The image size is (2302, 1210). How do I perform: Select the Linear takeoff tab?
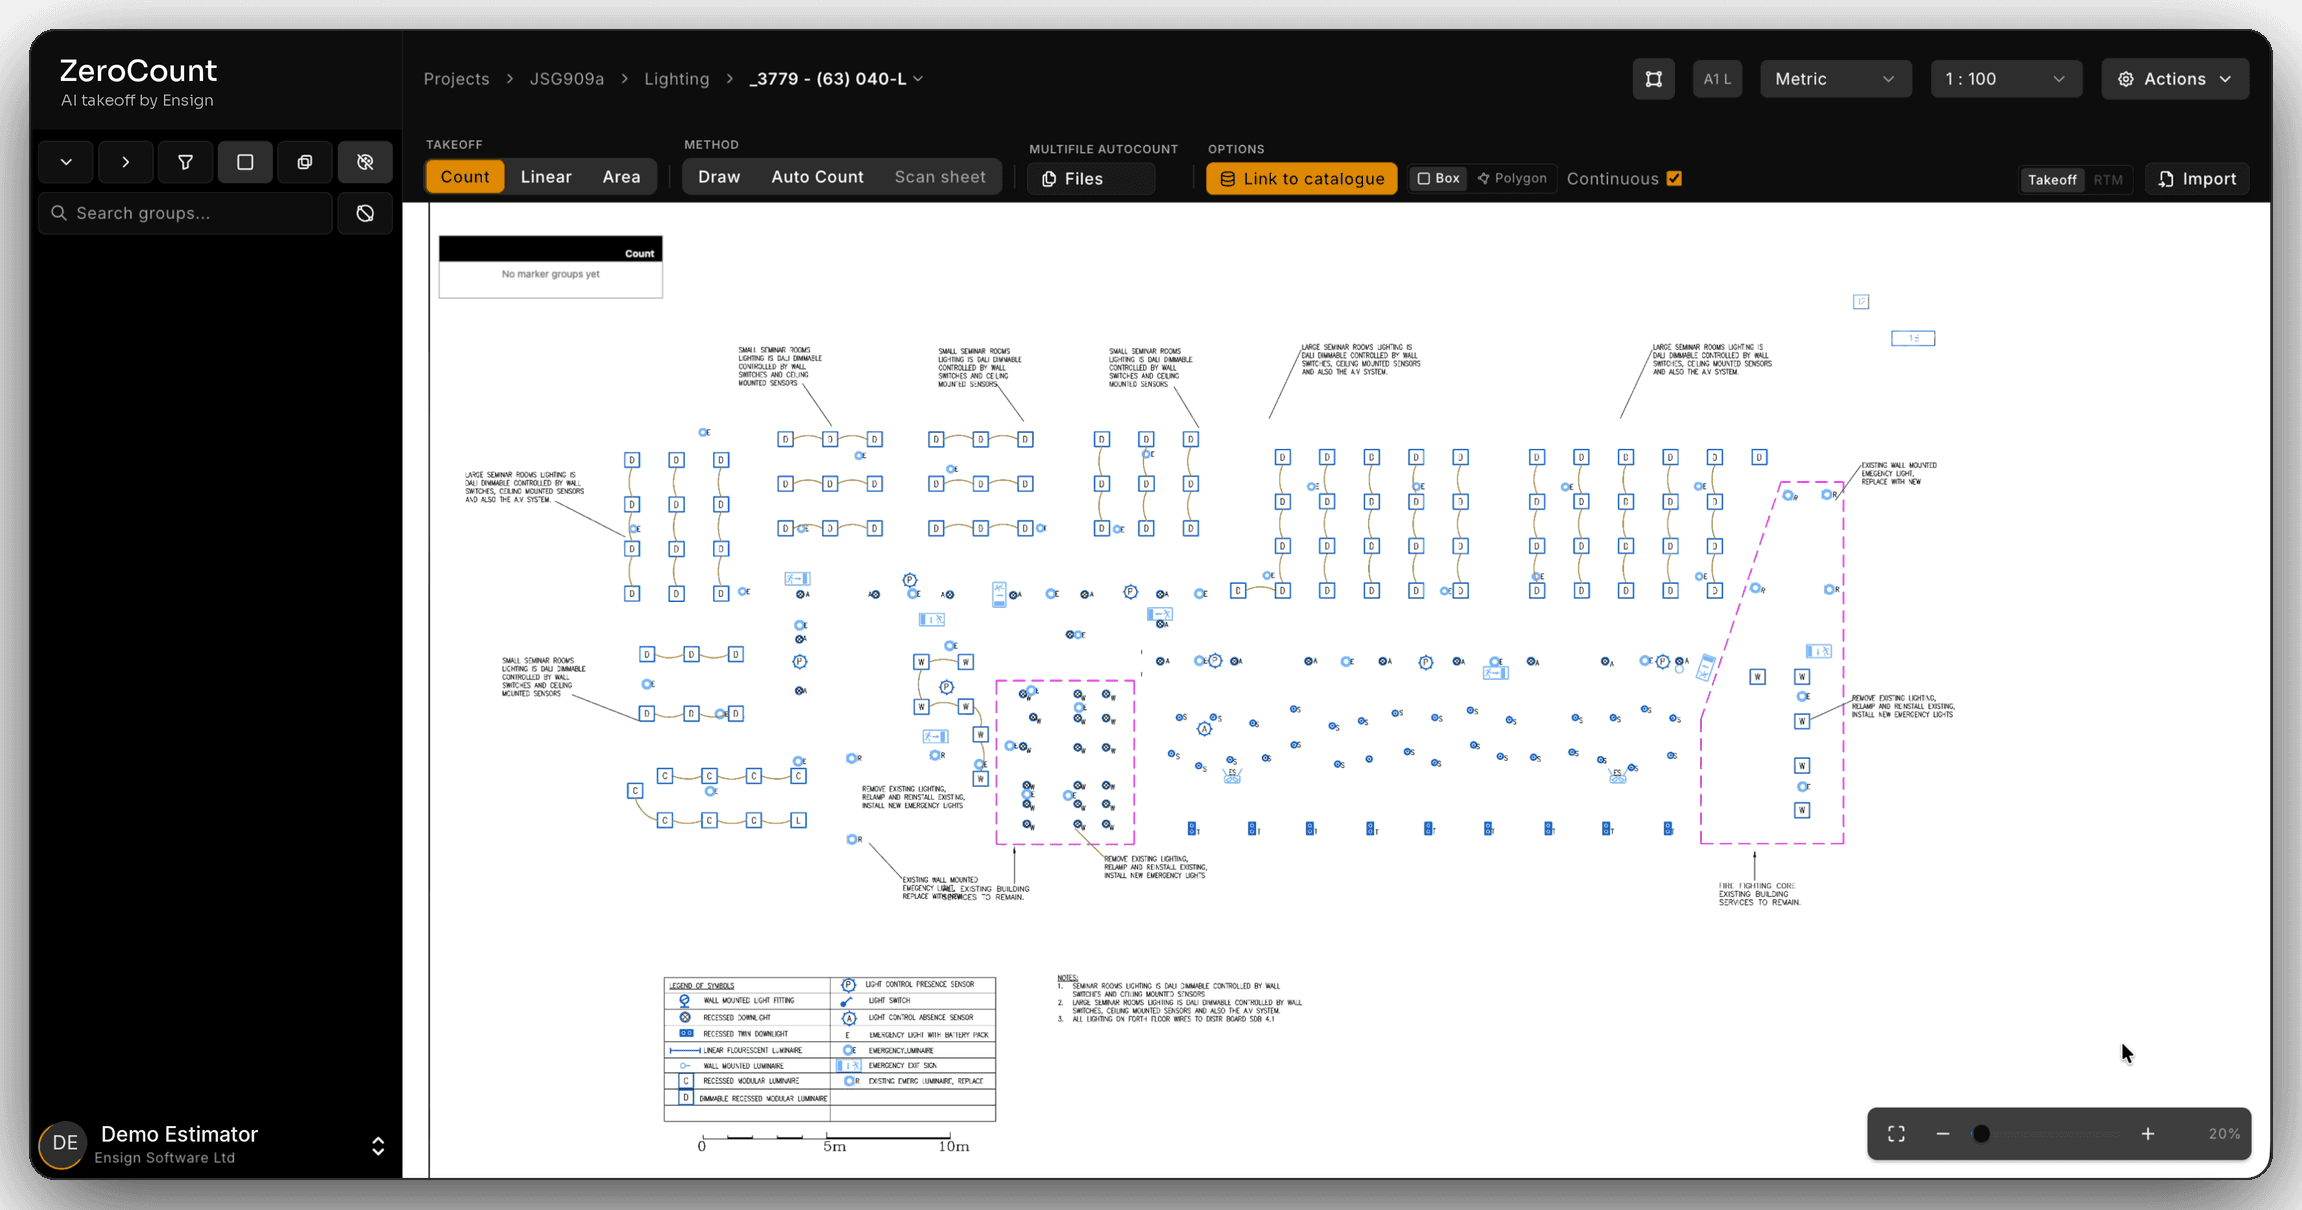(x=546, y=177)
